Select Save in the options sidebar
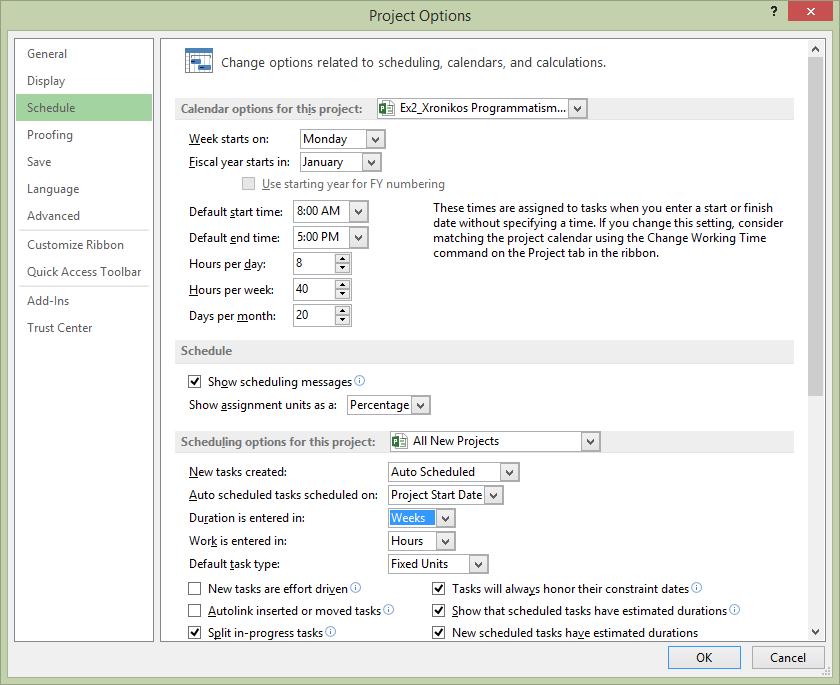The height and width of the screenshot is (685, 840). click(84, 162)
